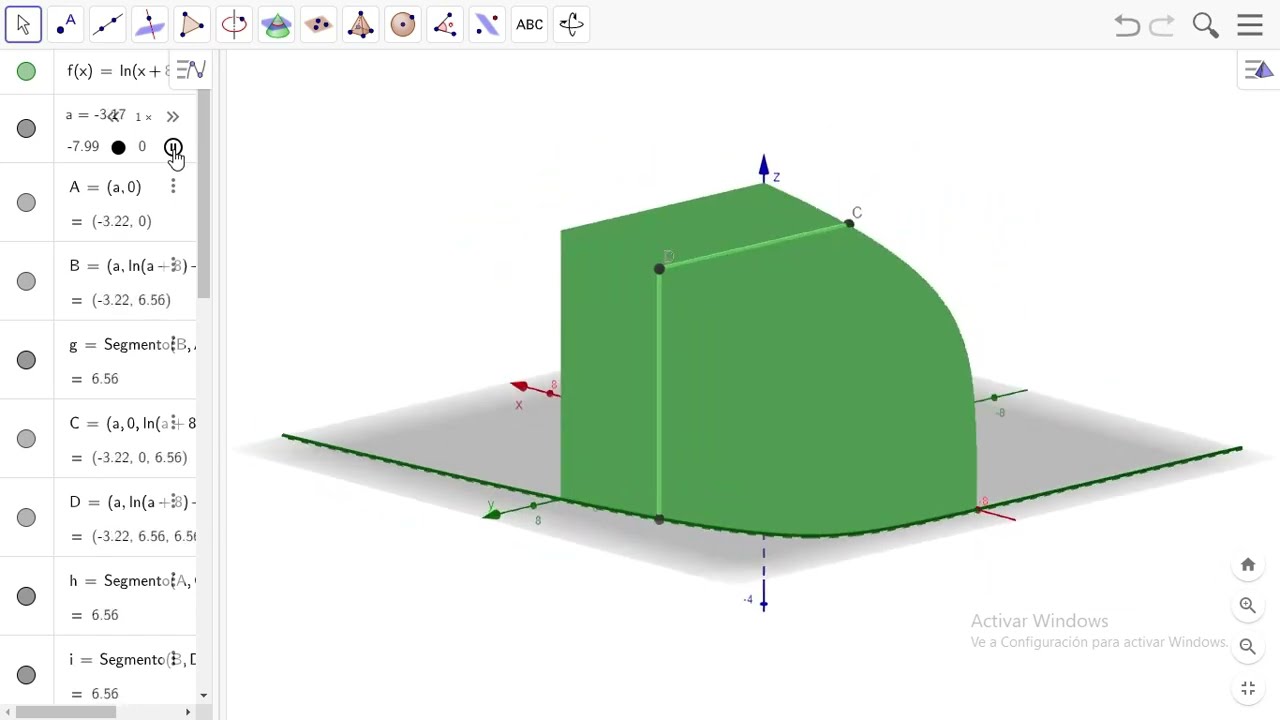Click the z-axis label in 3D view
Viewport: 1280px width, 720px height.
click(776, 177)
